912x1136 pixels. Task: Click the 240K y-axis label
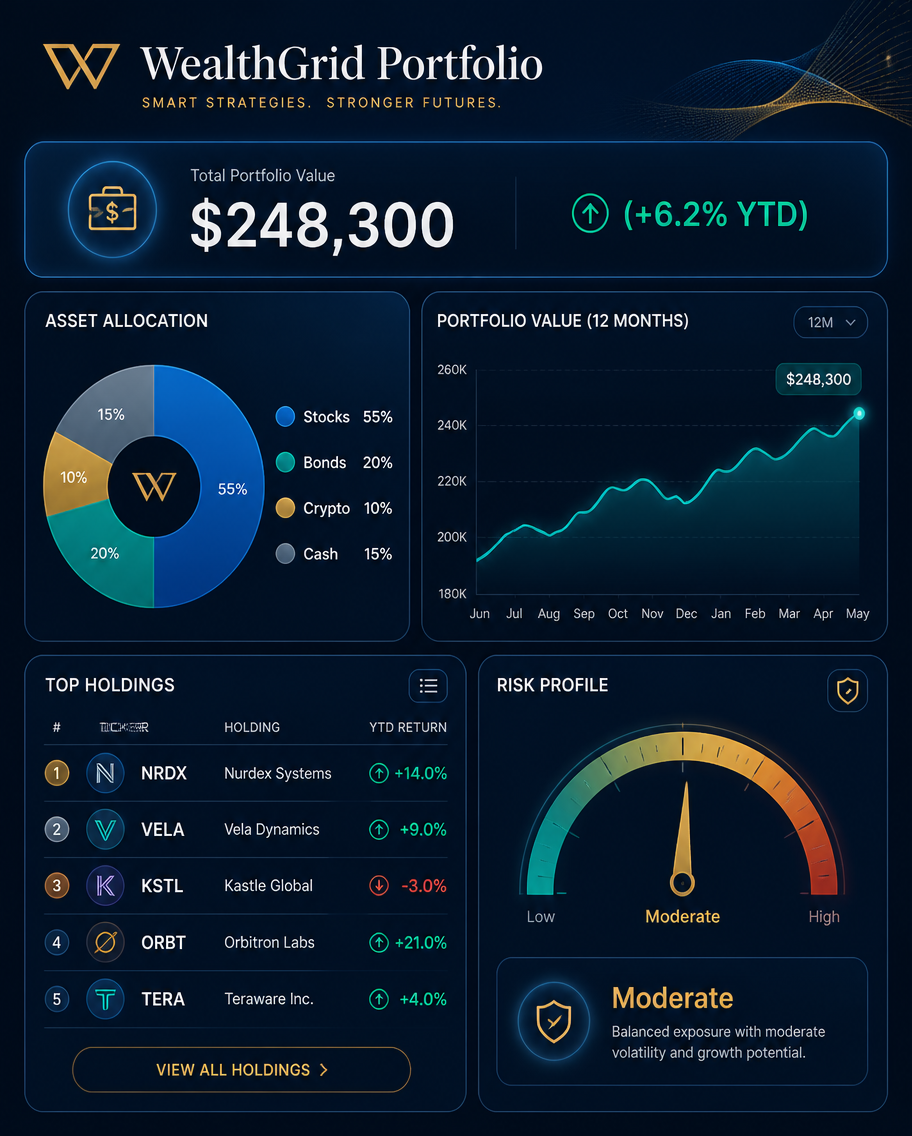click(452, 425)
